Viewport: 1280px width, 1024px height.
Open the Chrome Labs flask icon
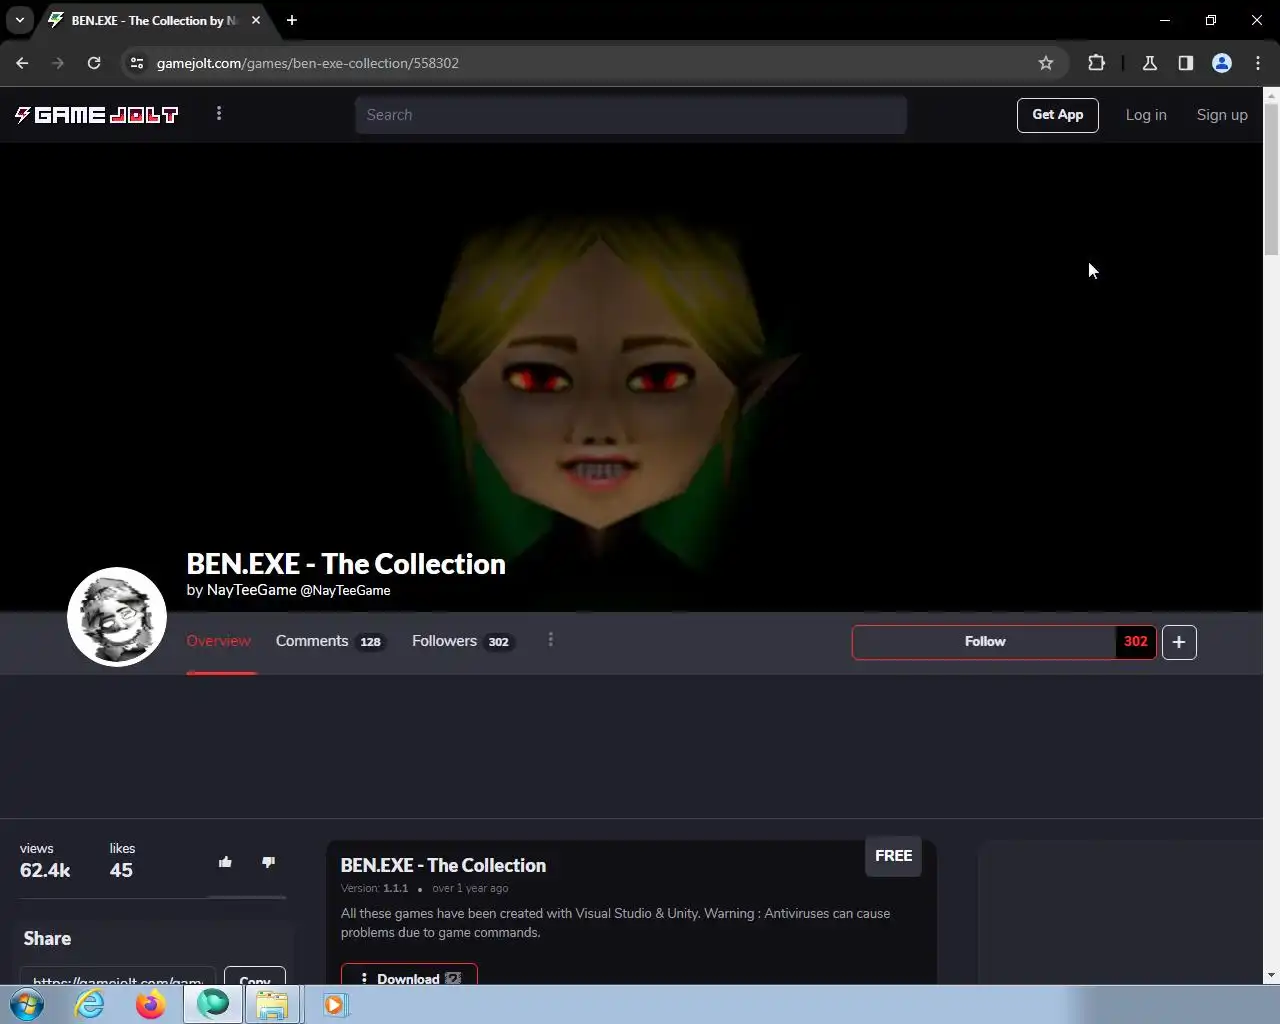[1150, 63]
